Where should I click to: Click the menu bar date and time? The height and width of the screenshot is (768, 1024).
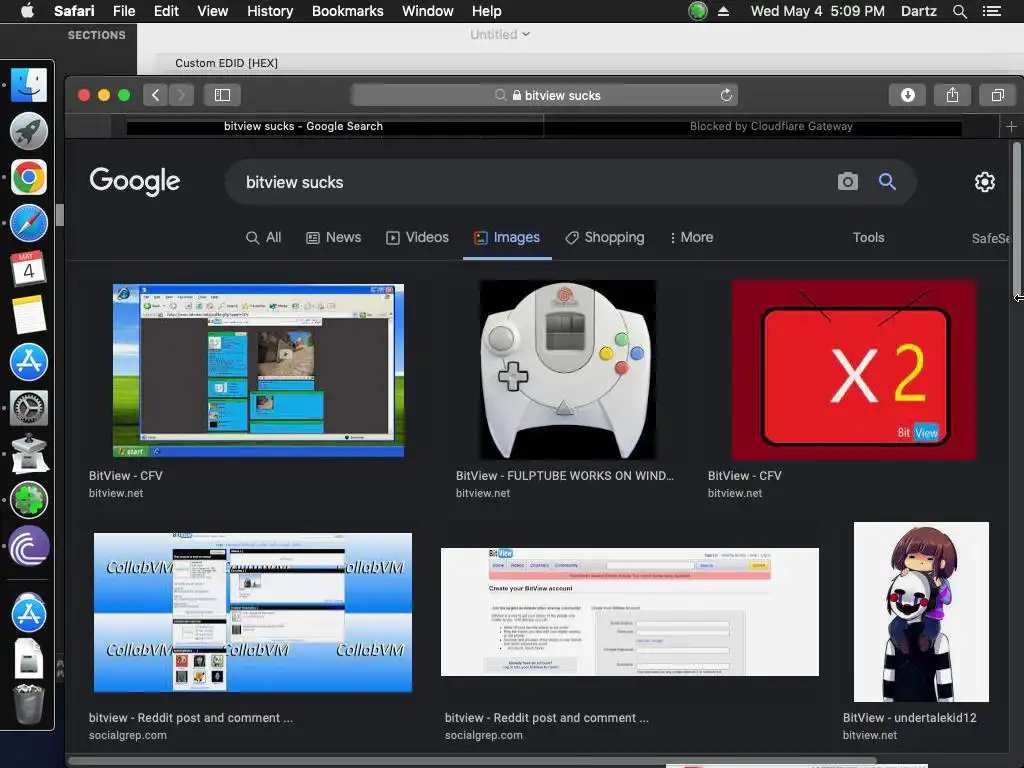(818, 11)
